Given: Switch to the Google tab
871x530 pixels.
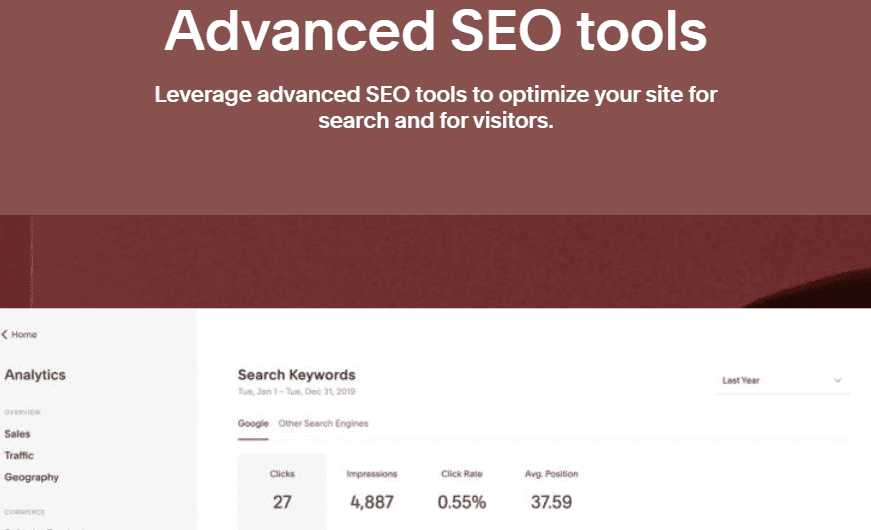Looking at the screenshot, I should point(252,424).
